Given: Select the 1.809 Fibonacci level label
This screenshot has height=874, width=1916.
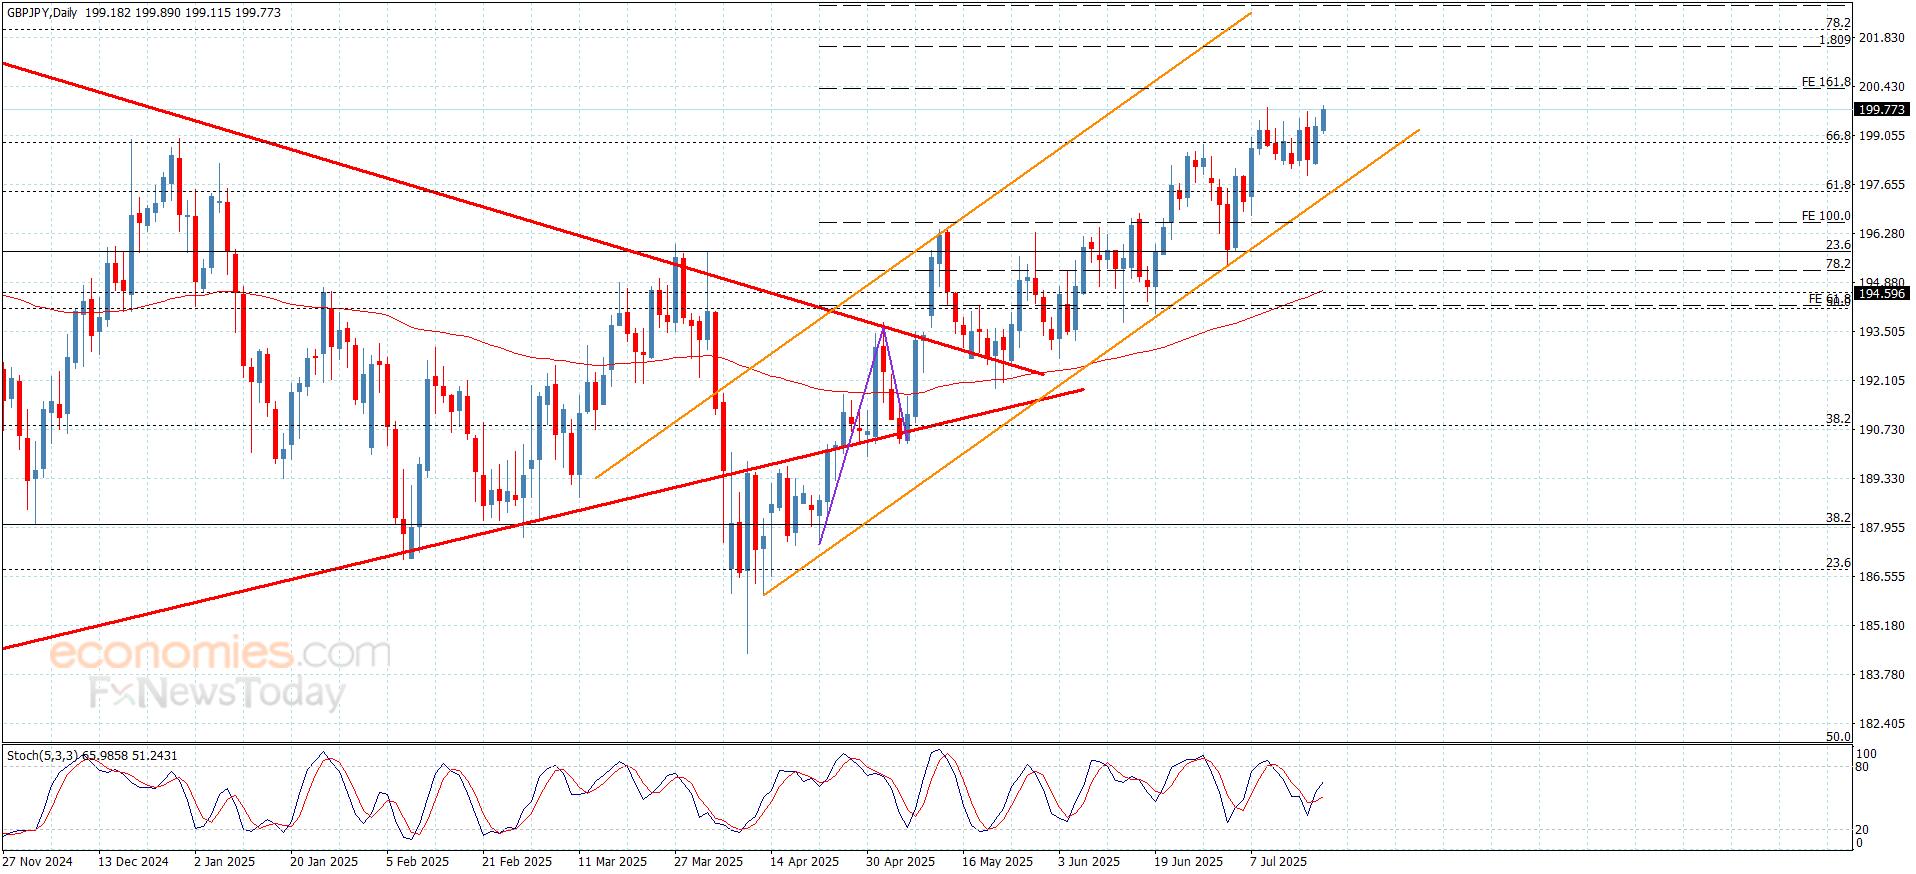Looking at the screenshot, I should tap(1834, 40).
